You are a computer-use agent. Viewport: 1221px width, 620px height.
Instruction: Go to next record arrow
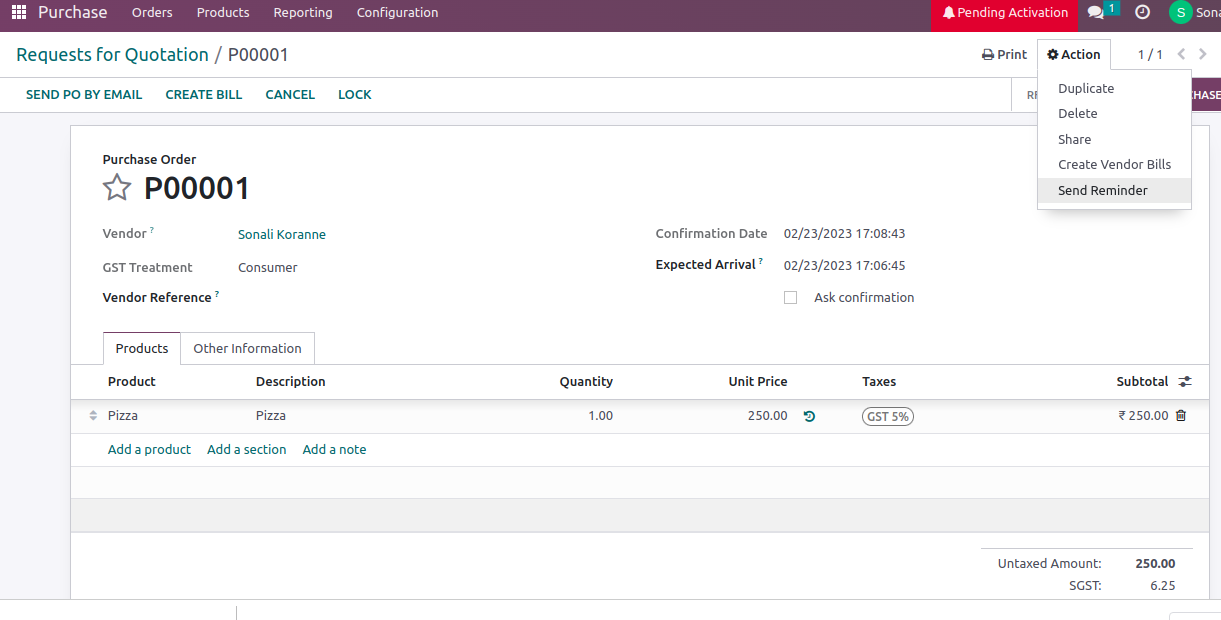(x=1202, y=54)
